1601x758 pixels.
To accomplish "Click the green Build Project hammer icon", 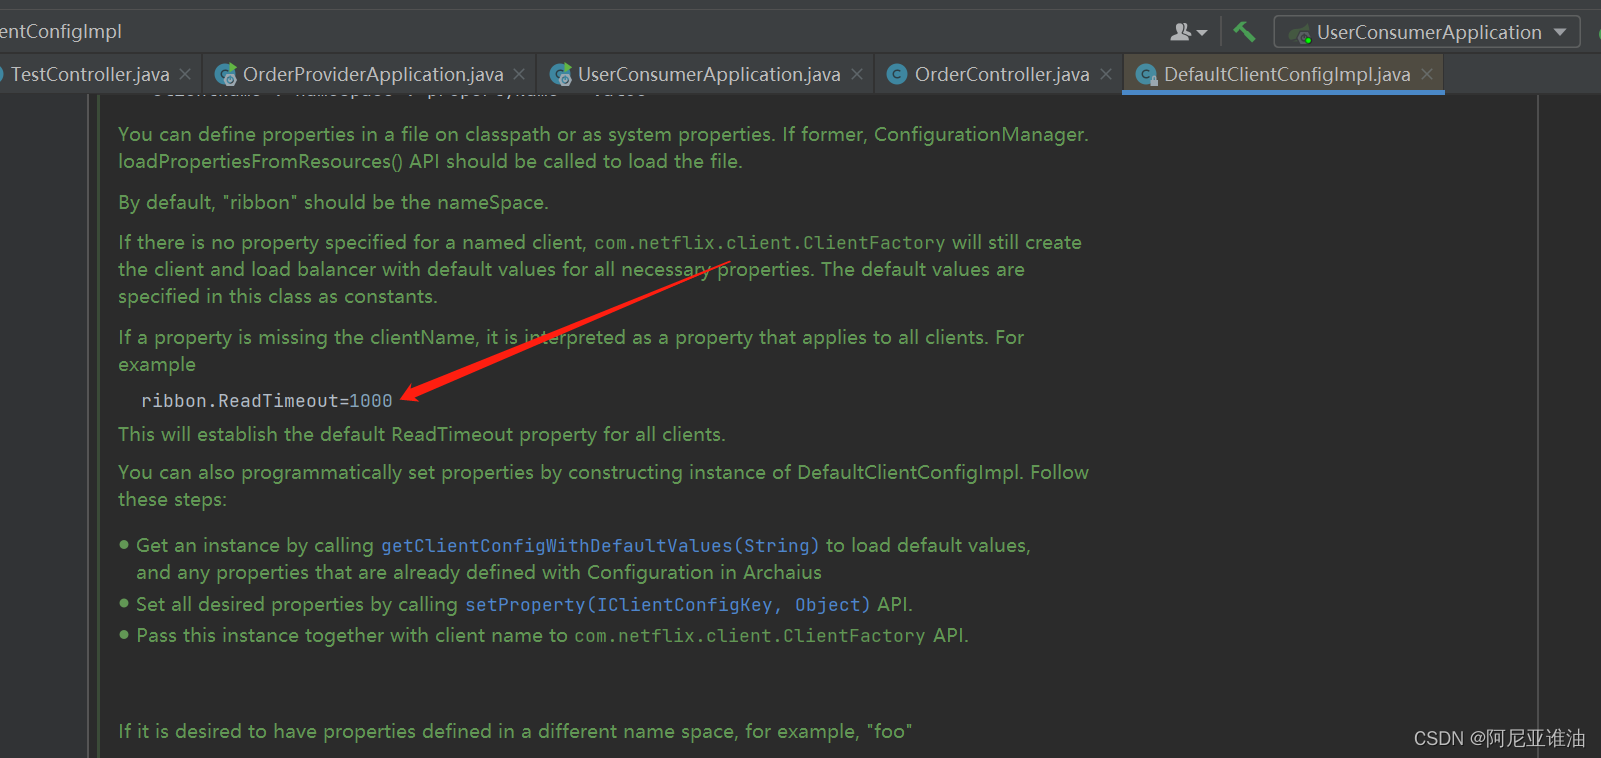I will coord(1244,32).
